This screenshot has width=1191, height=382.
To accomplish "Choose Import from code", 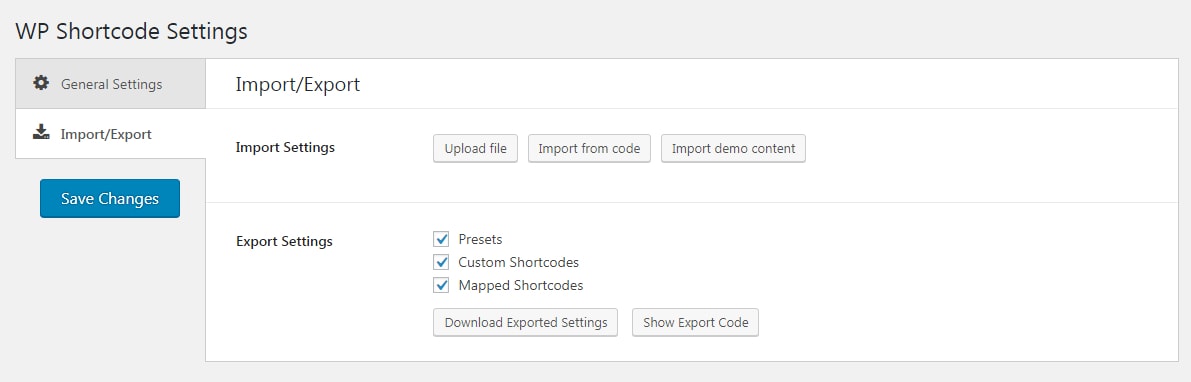I will tap(589, 149).
